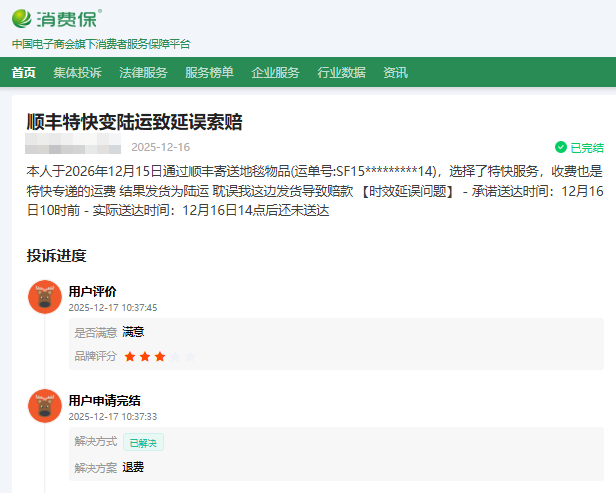Switch to the 服务榜单 page
The width and height of the screenshot is (616, 493).
pyautogui.click(x=209, y=72)
